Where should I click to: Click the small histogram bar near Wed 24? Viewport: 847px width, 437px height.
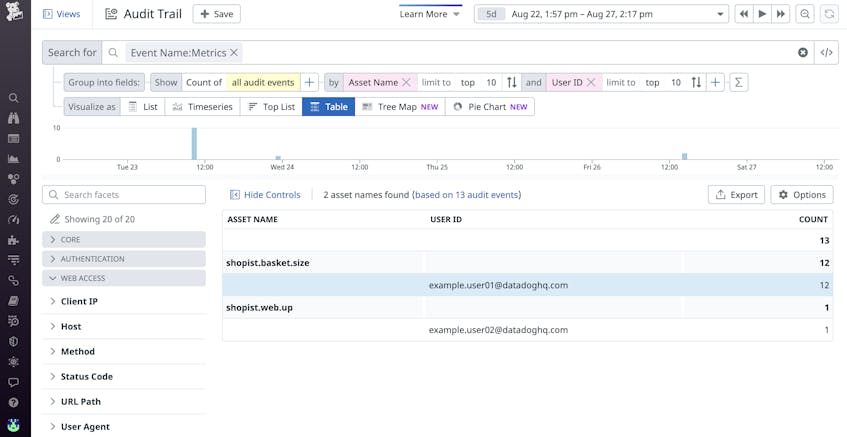coord(278,158)
